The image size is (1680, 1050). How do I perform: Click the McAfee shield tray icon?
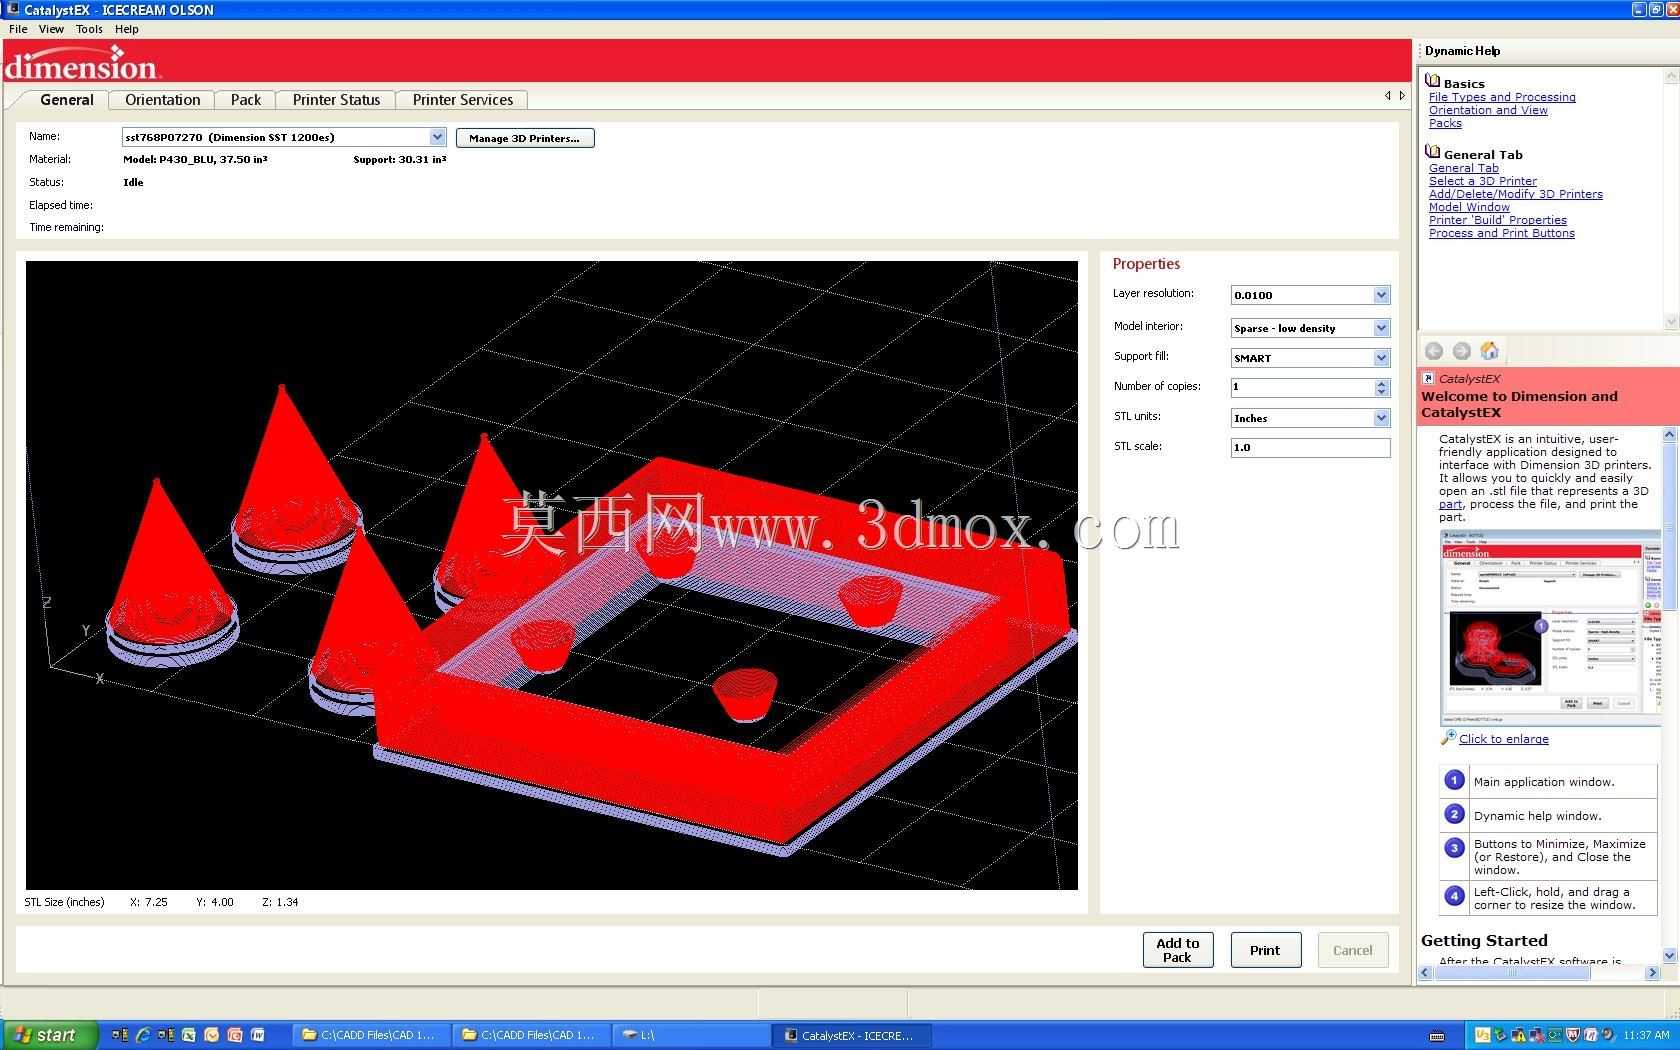coord(1573,1035)
